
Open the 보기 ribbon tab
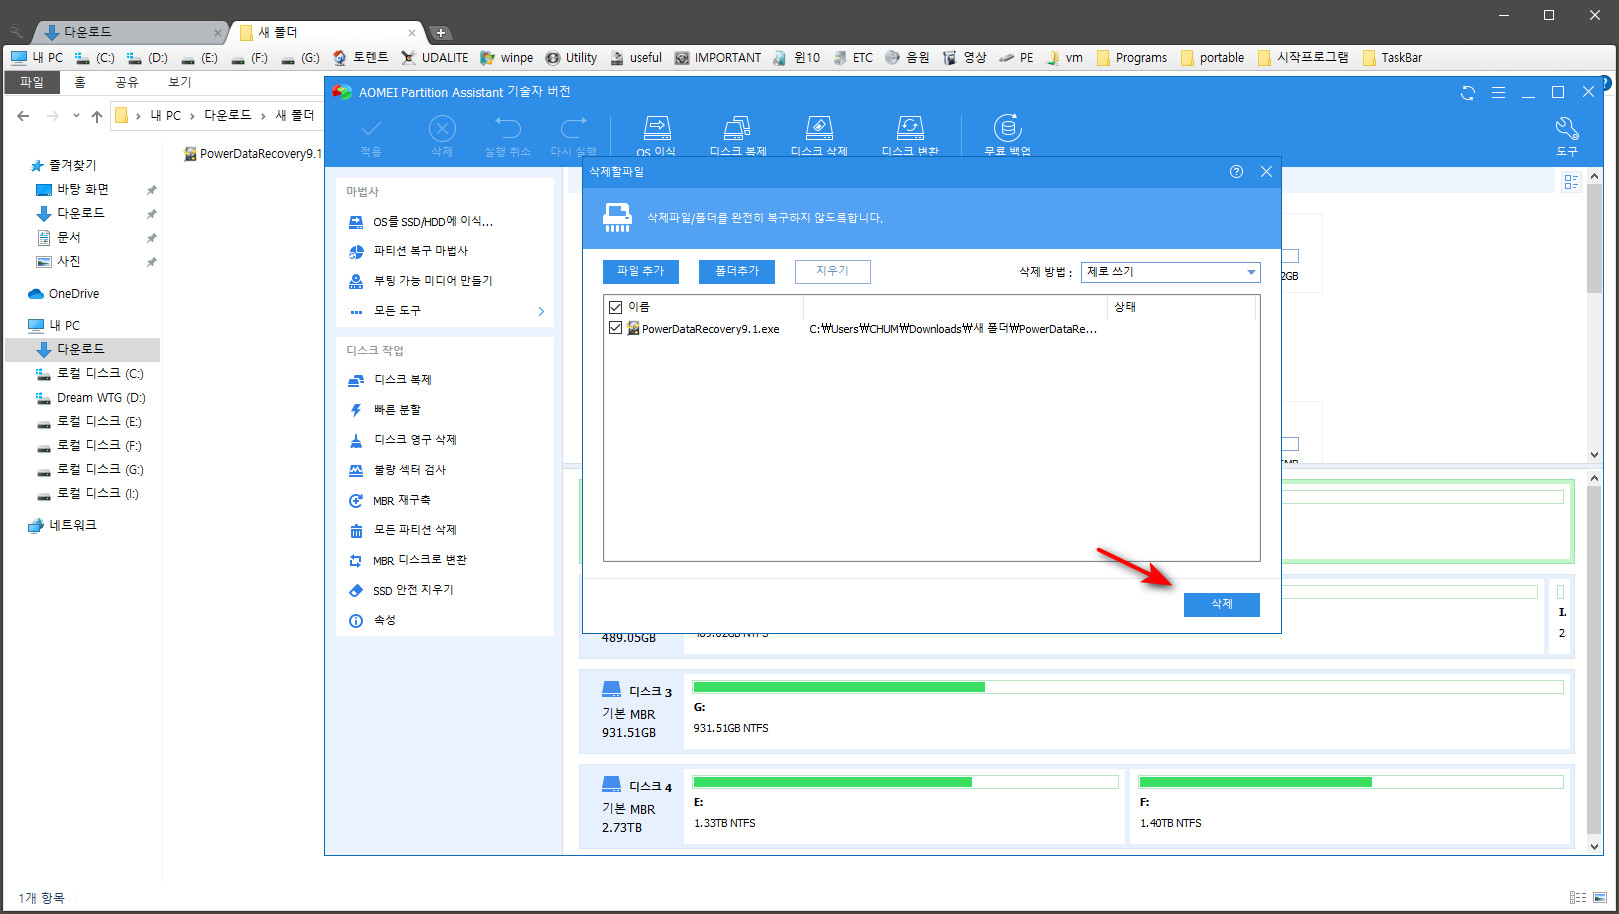coord(179,82)
